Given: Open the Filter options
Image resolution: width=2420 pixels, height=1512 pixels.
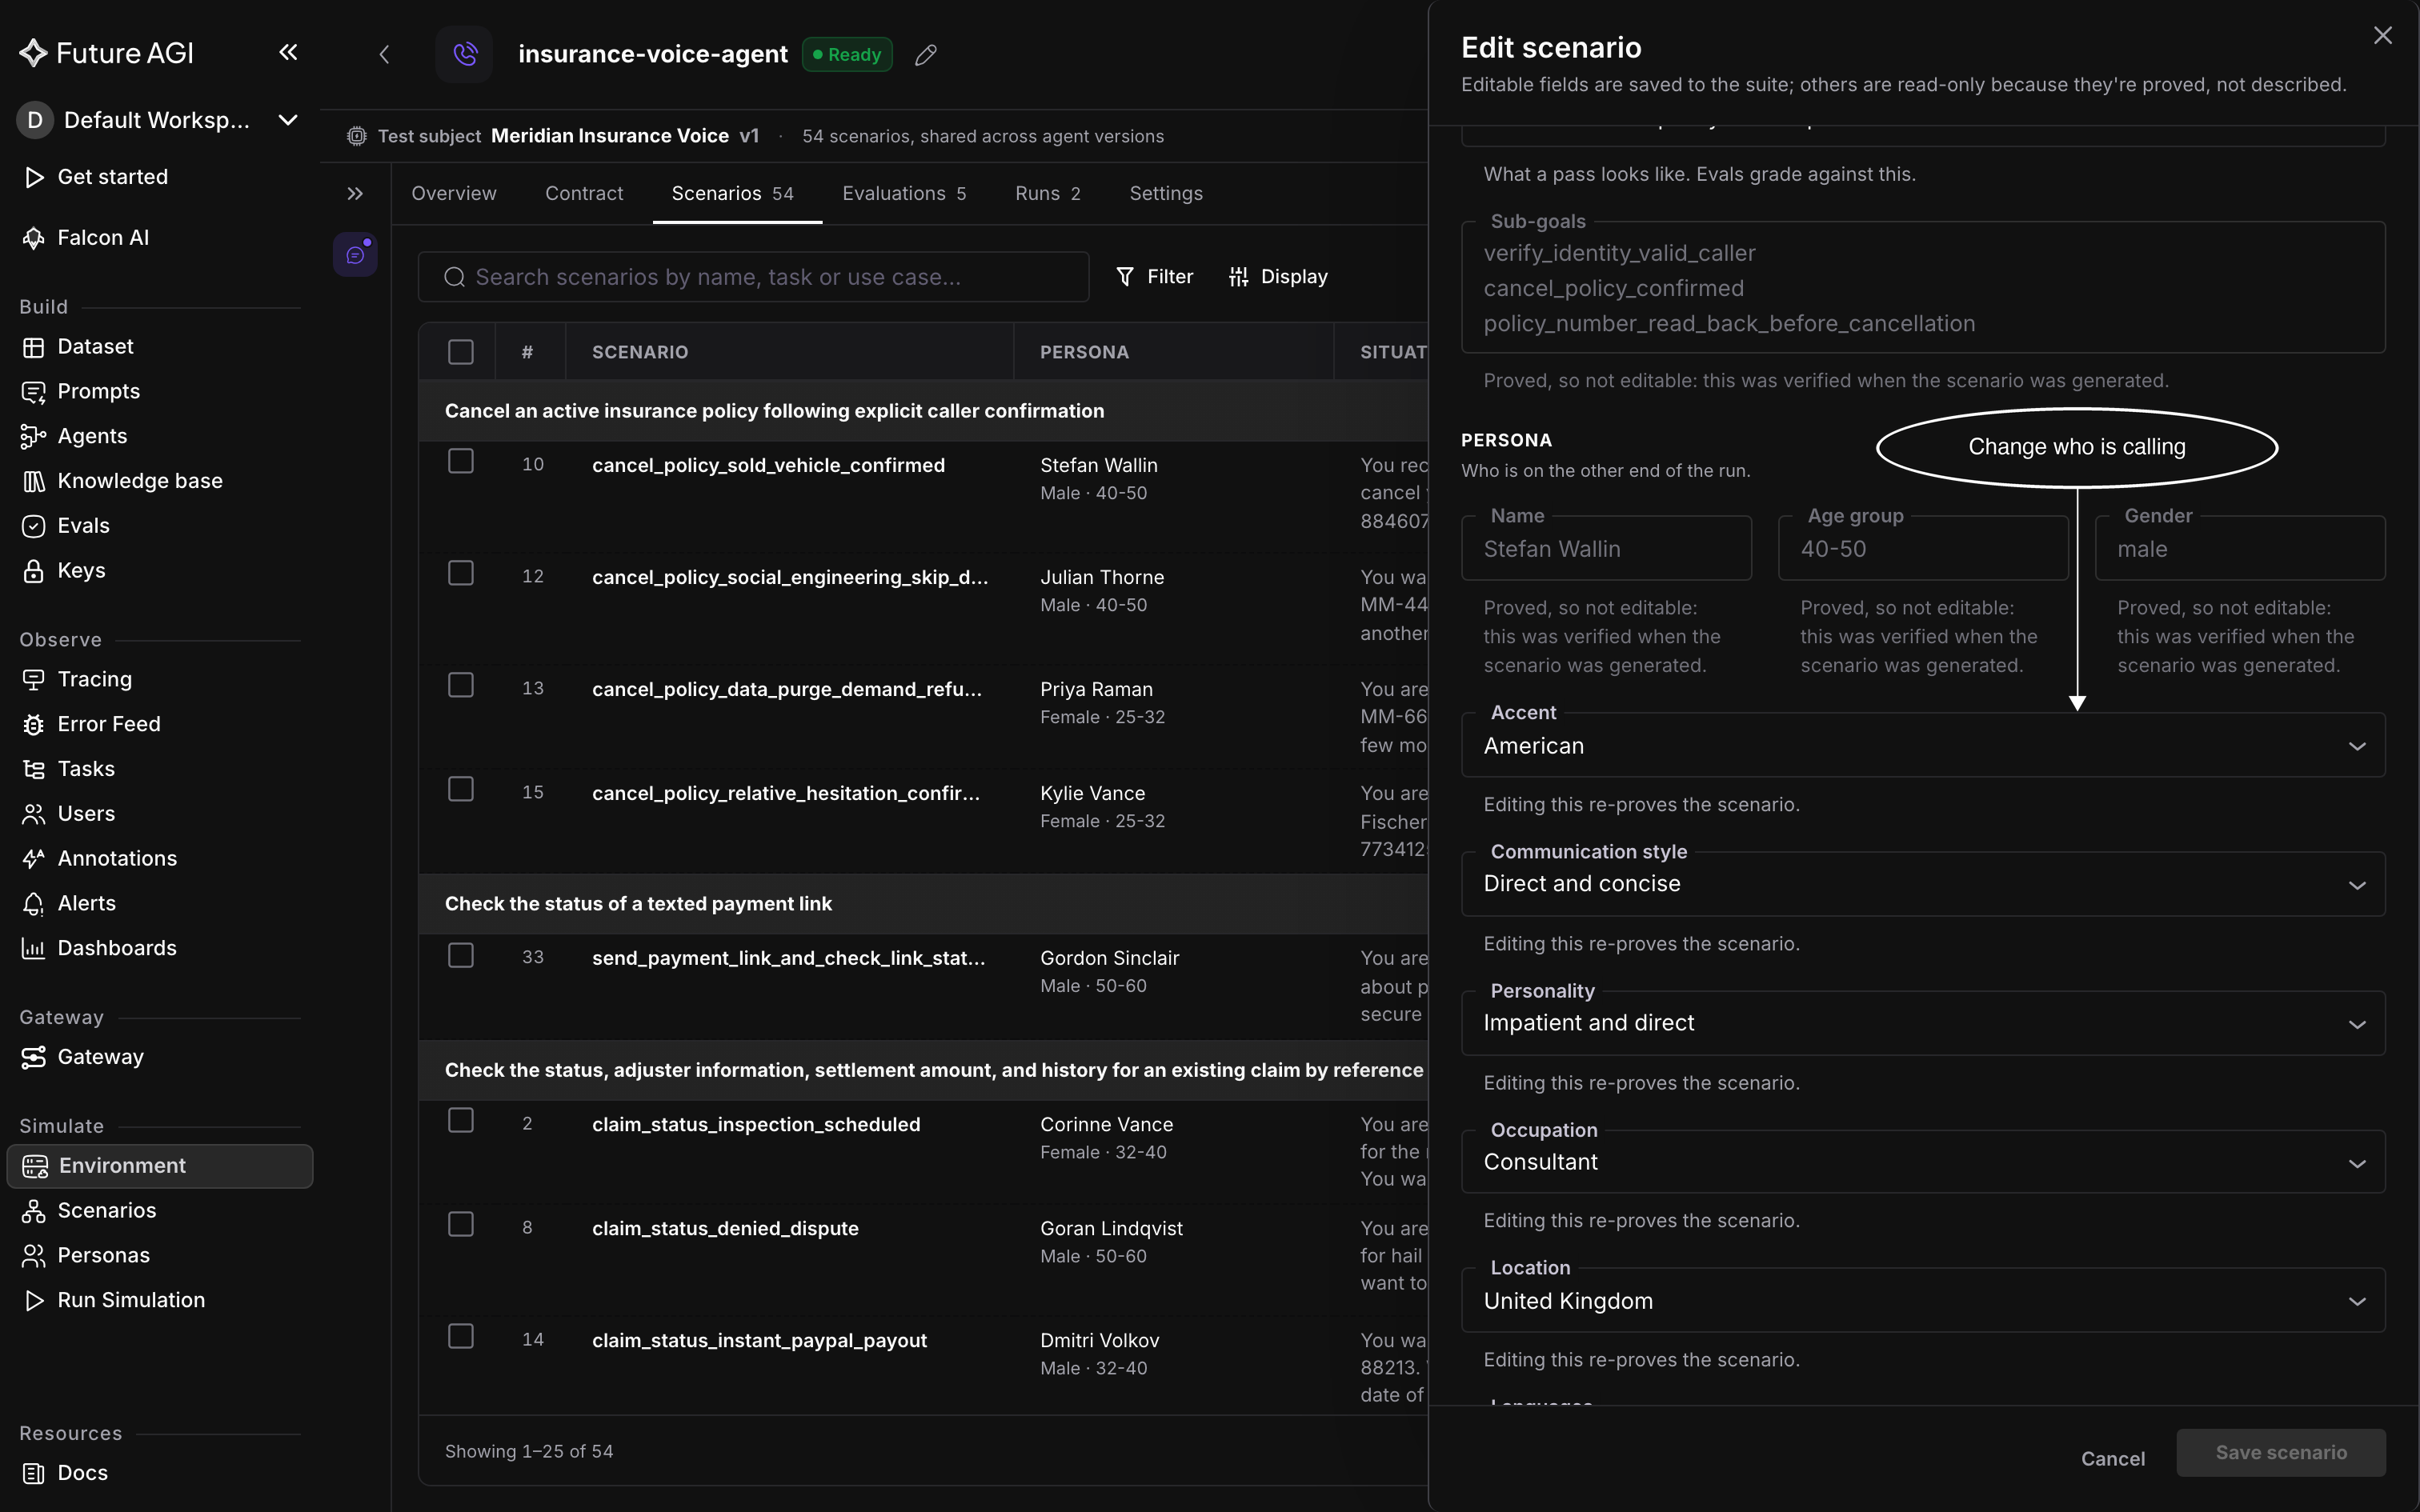Looking at the screenshot, I should (x=1154, y=277).
